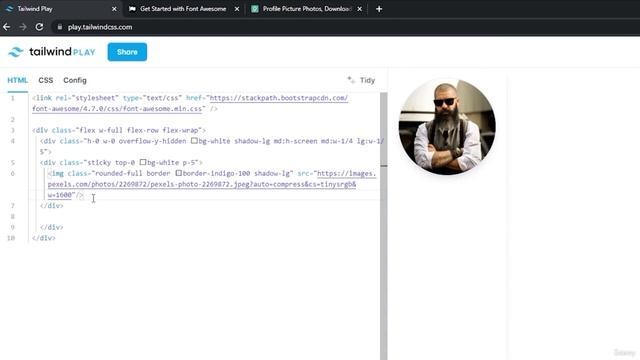Click the closing </div> on line 9
This screenshot has height=360, width=640.
[x=52, y=227]
